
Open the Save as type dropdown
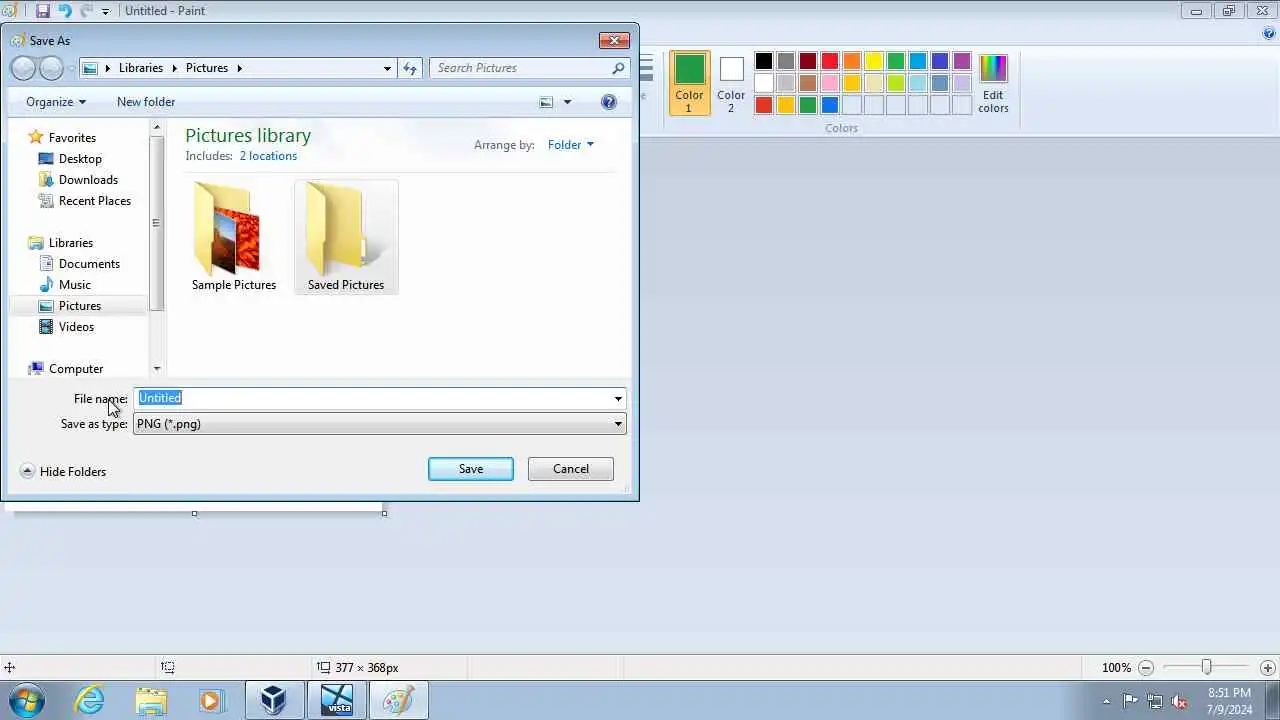coord(380,424)
